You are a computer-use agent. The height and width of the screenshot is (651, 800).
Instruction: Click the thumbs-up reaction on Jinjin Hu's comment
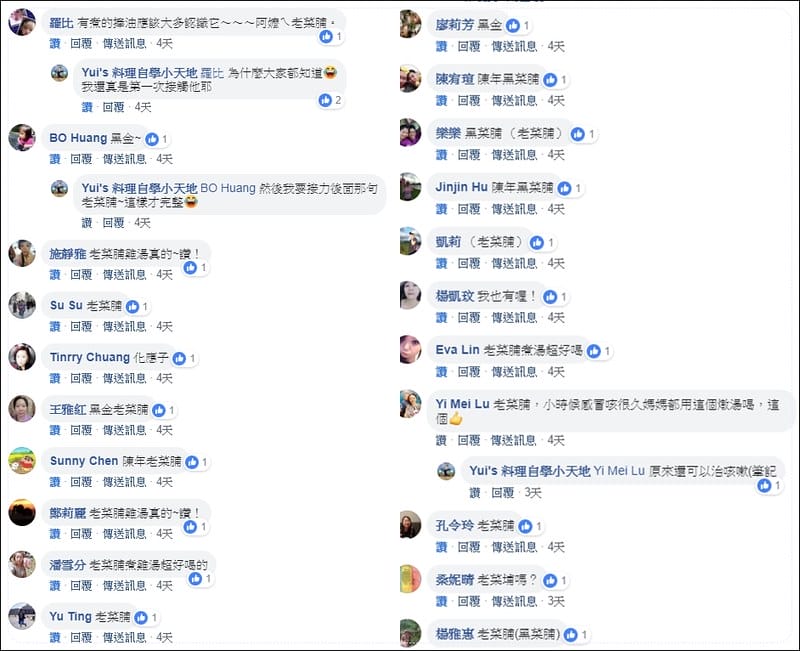(564, 188)
